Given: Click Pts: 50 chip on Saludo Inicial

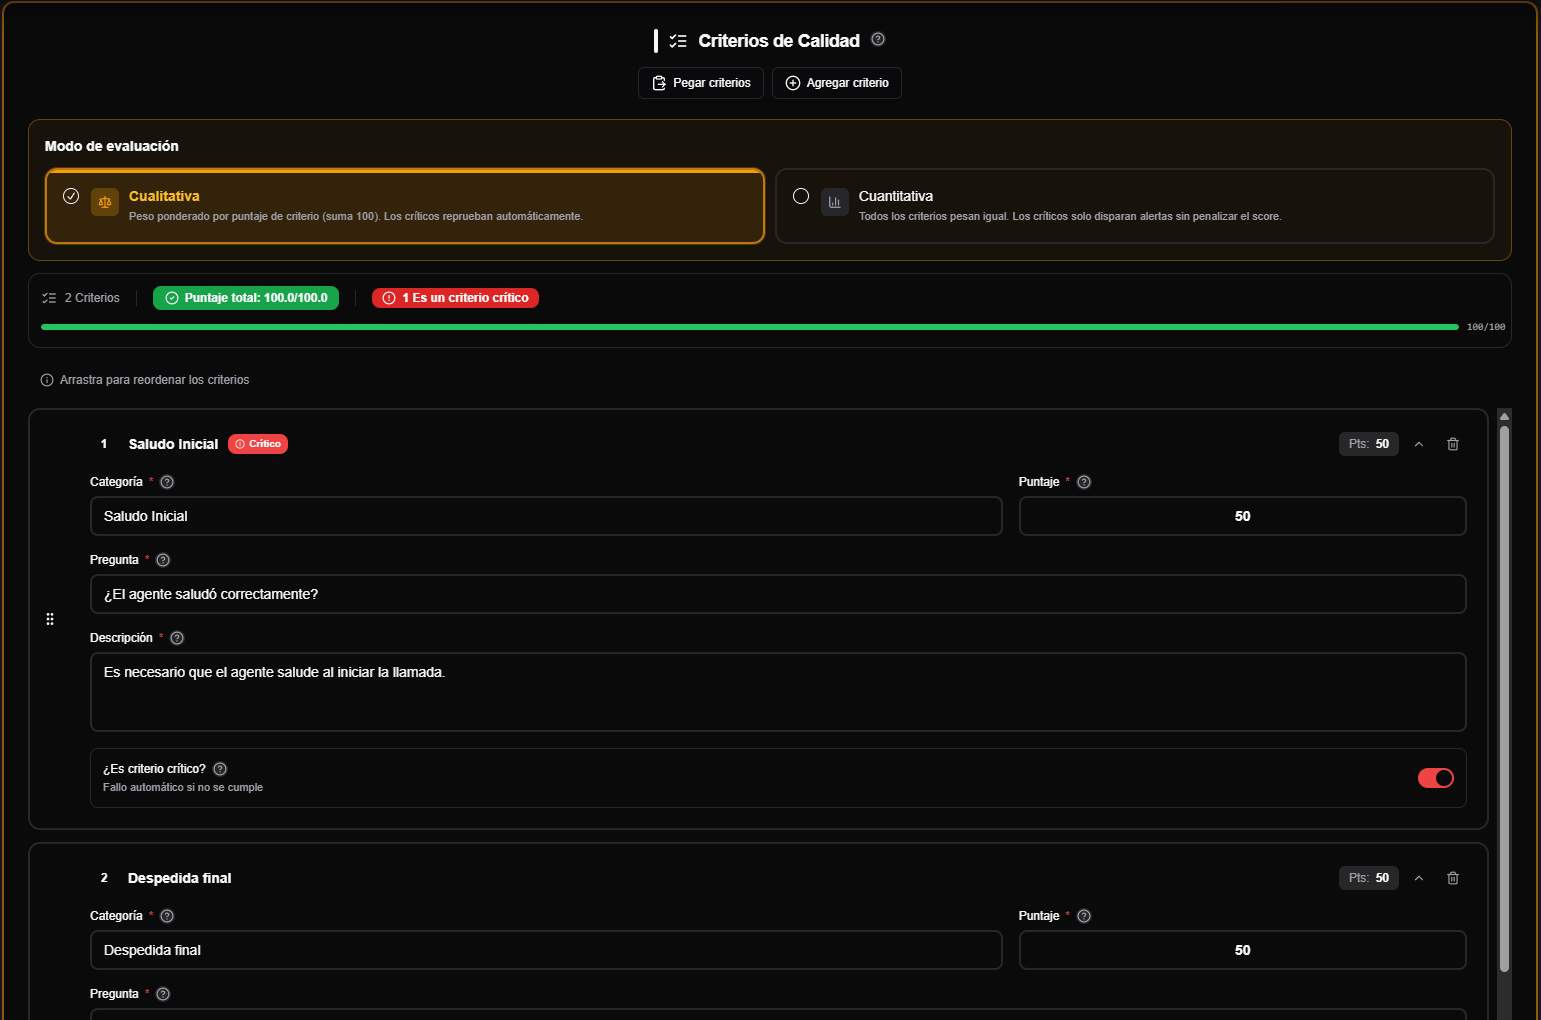Looking at the screenshot, I should [1369, 444].
